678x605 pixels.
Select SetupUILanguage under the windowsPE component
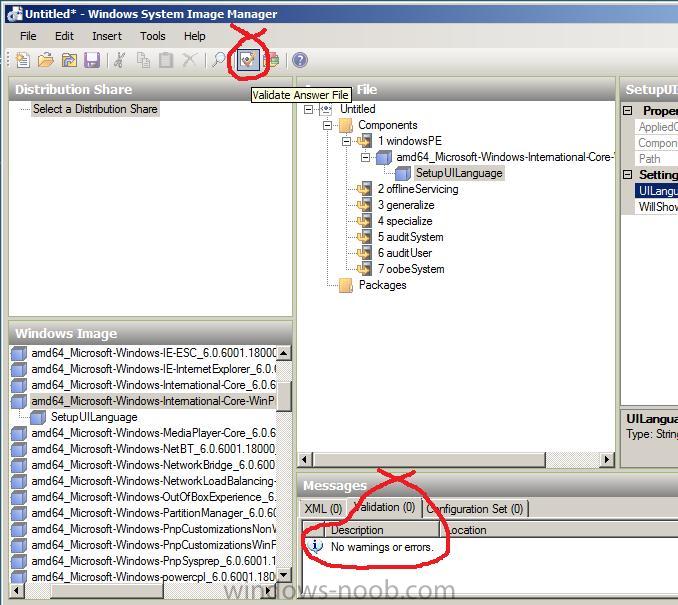[x=459, y=173]
